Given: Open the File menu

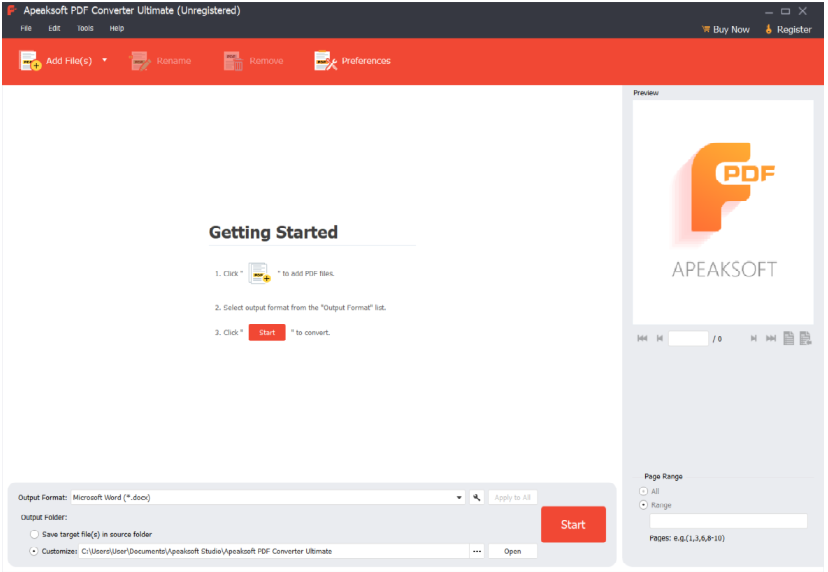Looking at the screenshot, I should tap(26, 29).
